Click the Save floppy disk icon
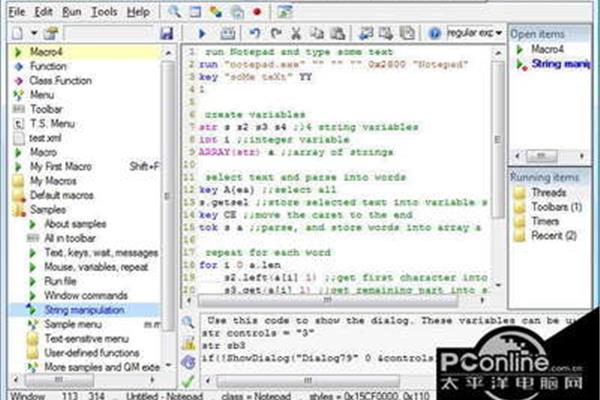This screenshot has height=400, width=600. pyautogui.click(x=167, y=33)
